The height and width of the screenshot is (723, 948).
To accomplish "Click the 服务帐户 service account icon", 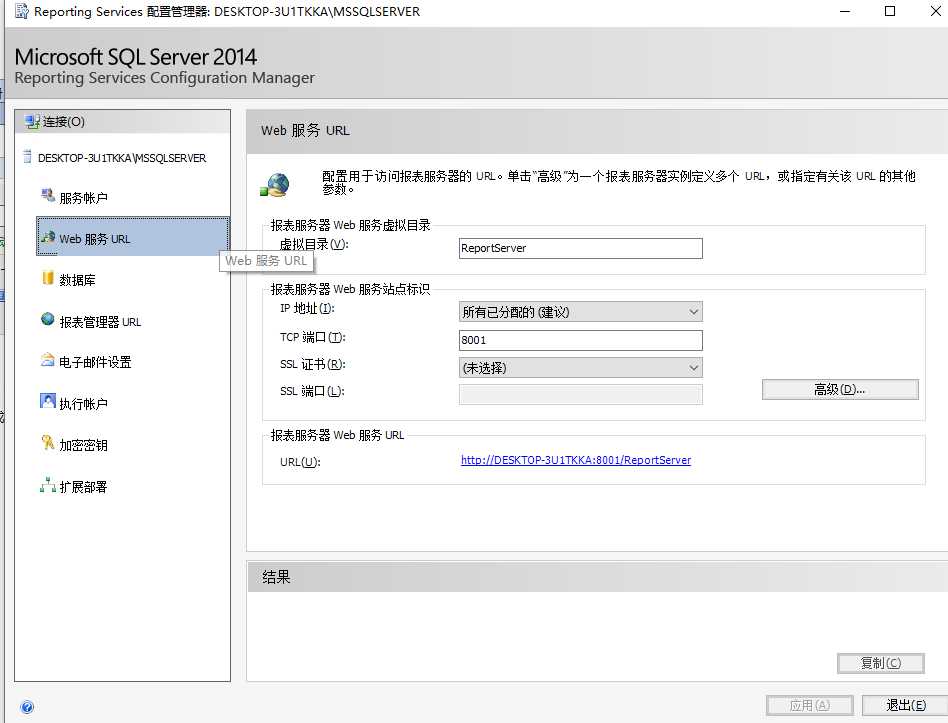I will 48,196.
